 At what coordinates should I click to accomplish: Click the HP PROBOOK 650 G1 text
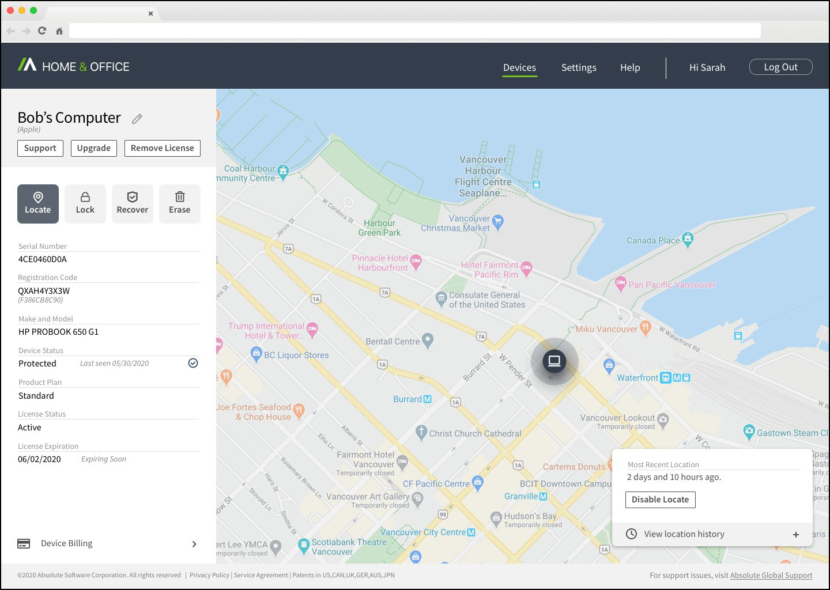pos(58,332)
